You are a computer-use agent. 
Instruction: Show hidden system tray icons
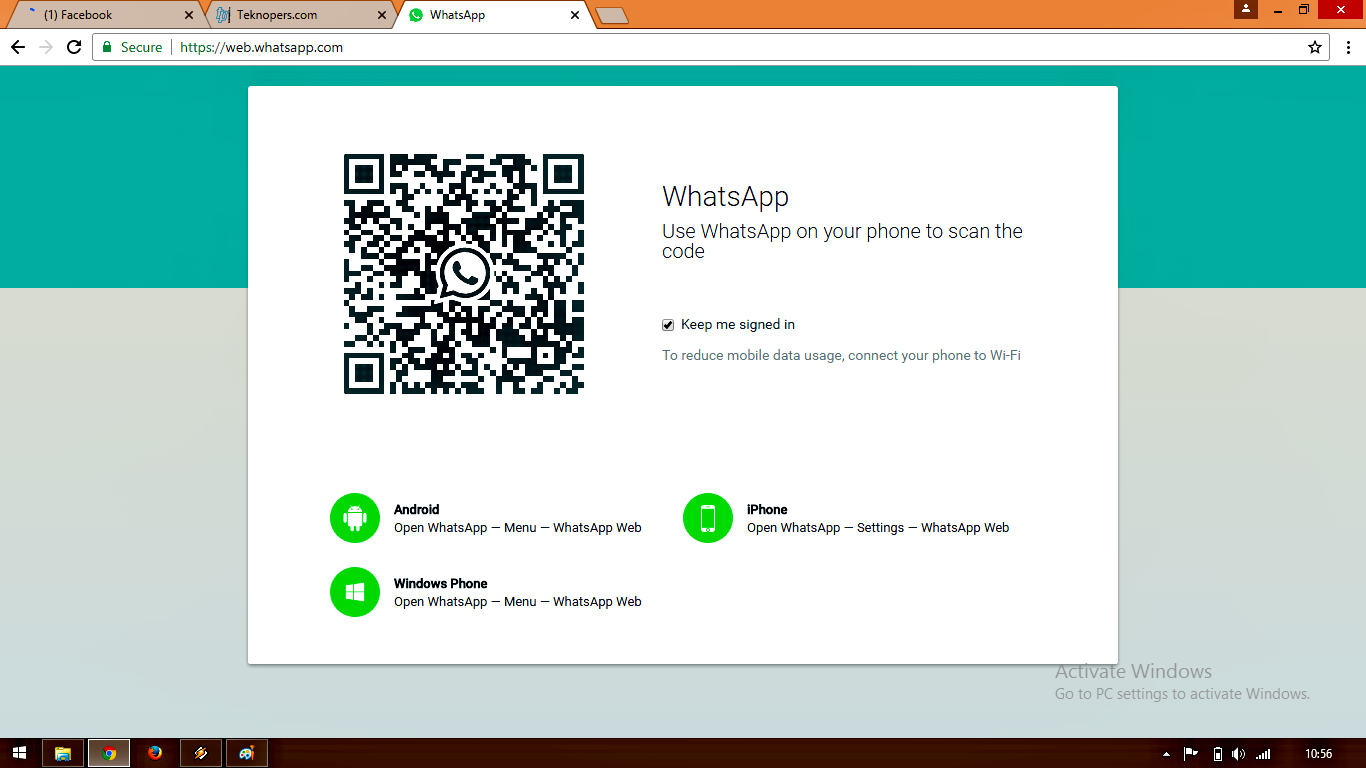pyautogui.click(x=1166, y=754)
